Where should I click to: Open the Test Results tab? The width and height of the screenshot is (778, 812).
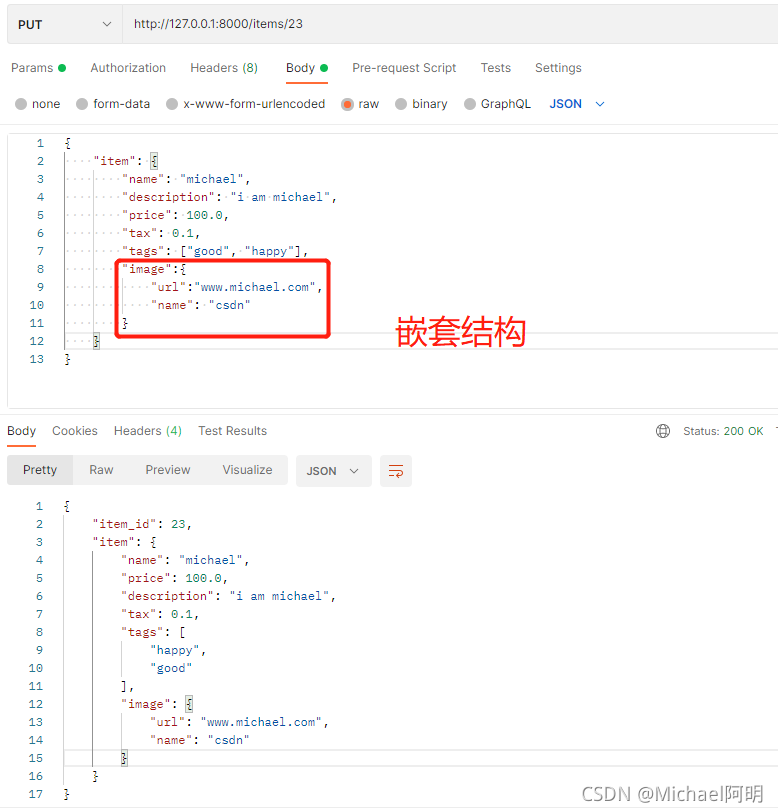233,431
